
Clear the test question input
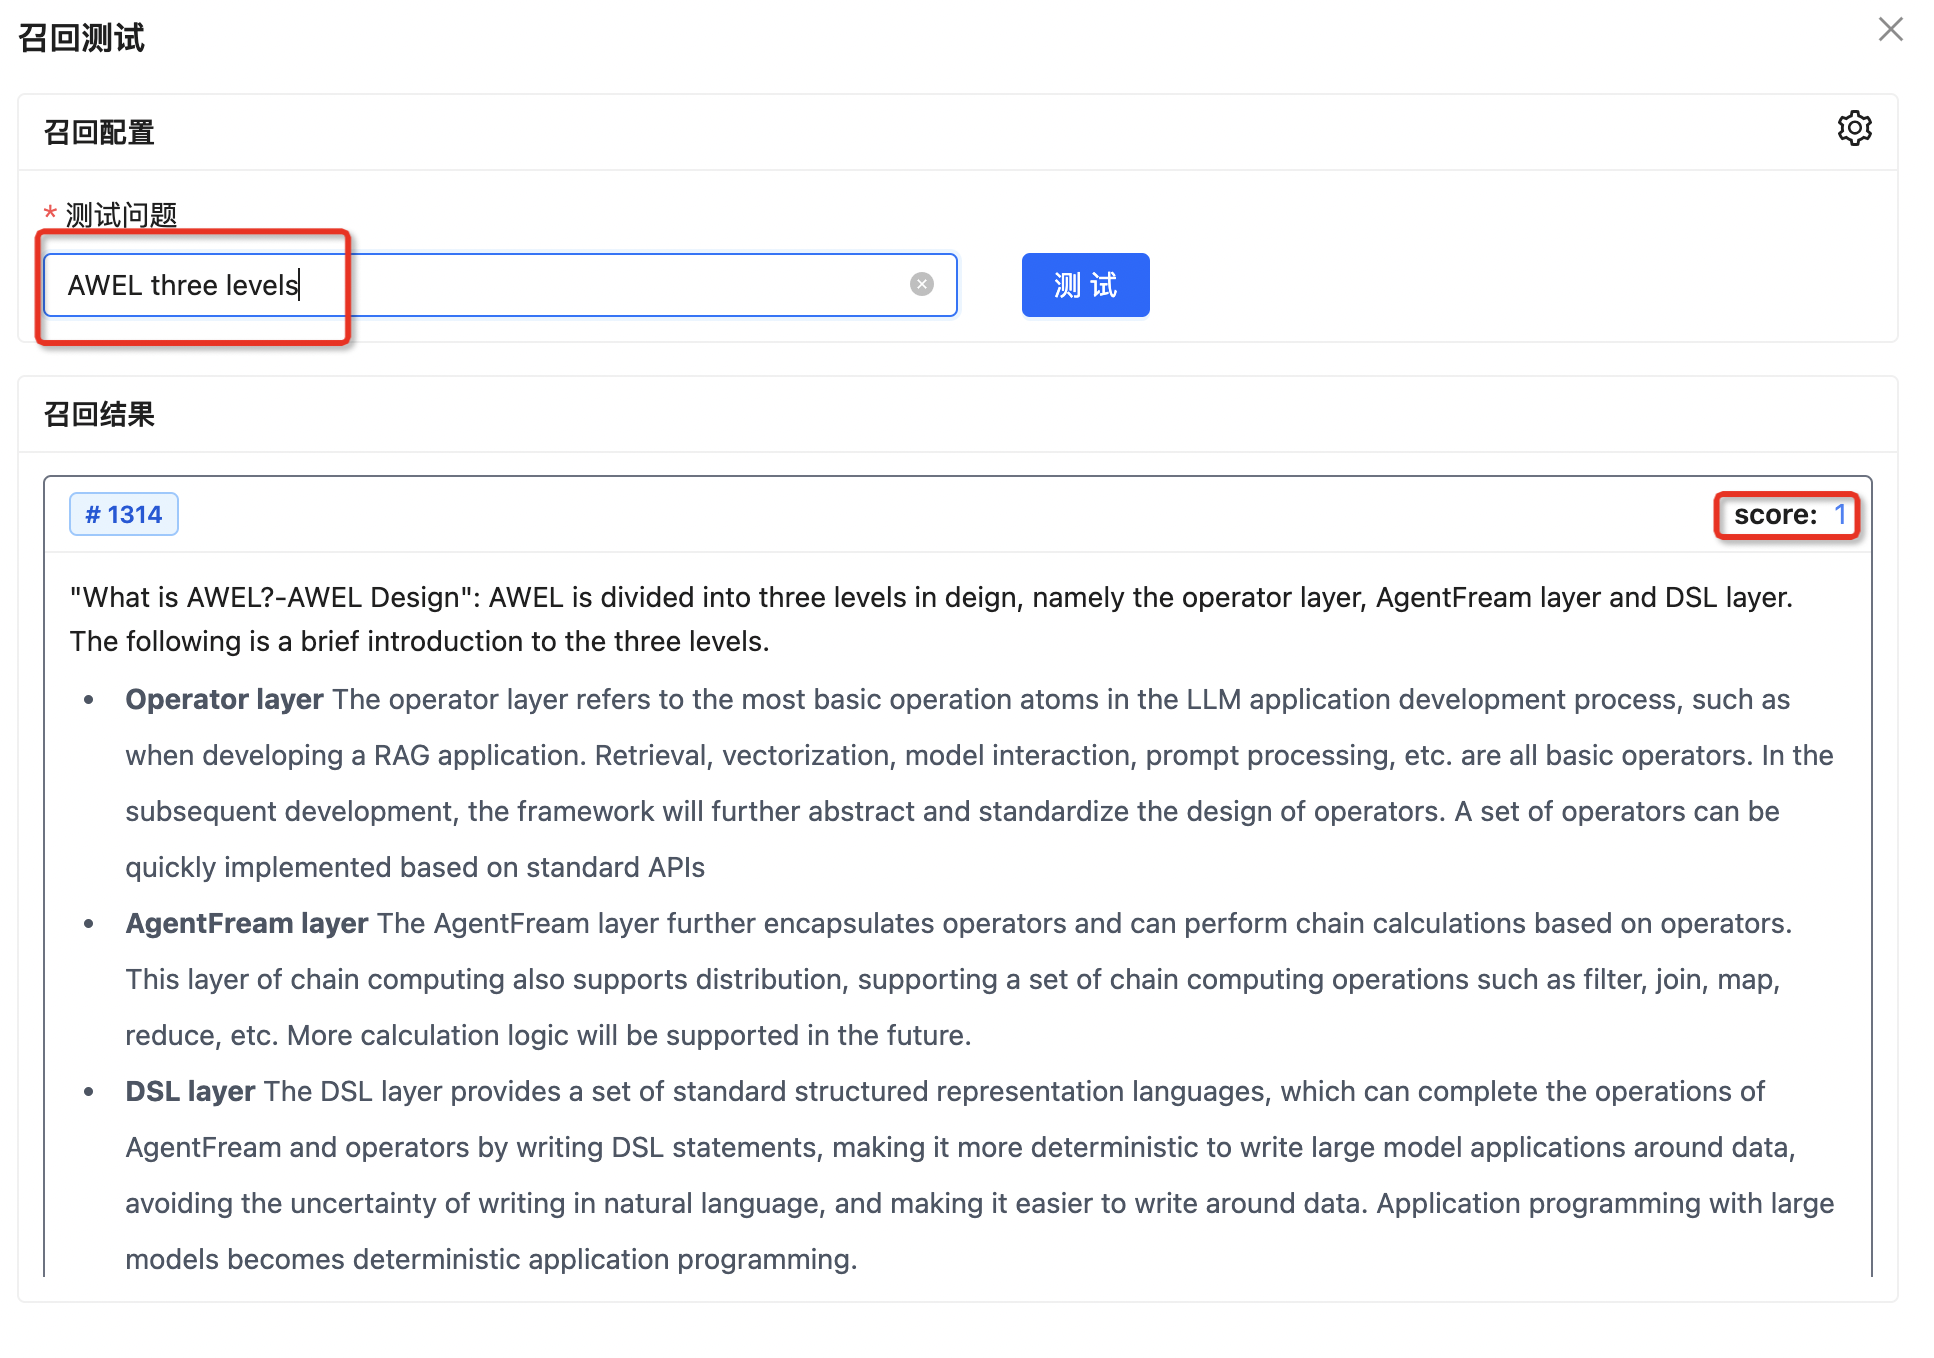tap(921, 285)
